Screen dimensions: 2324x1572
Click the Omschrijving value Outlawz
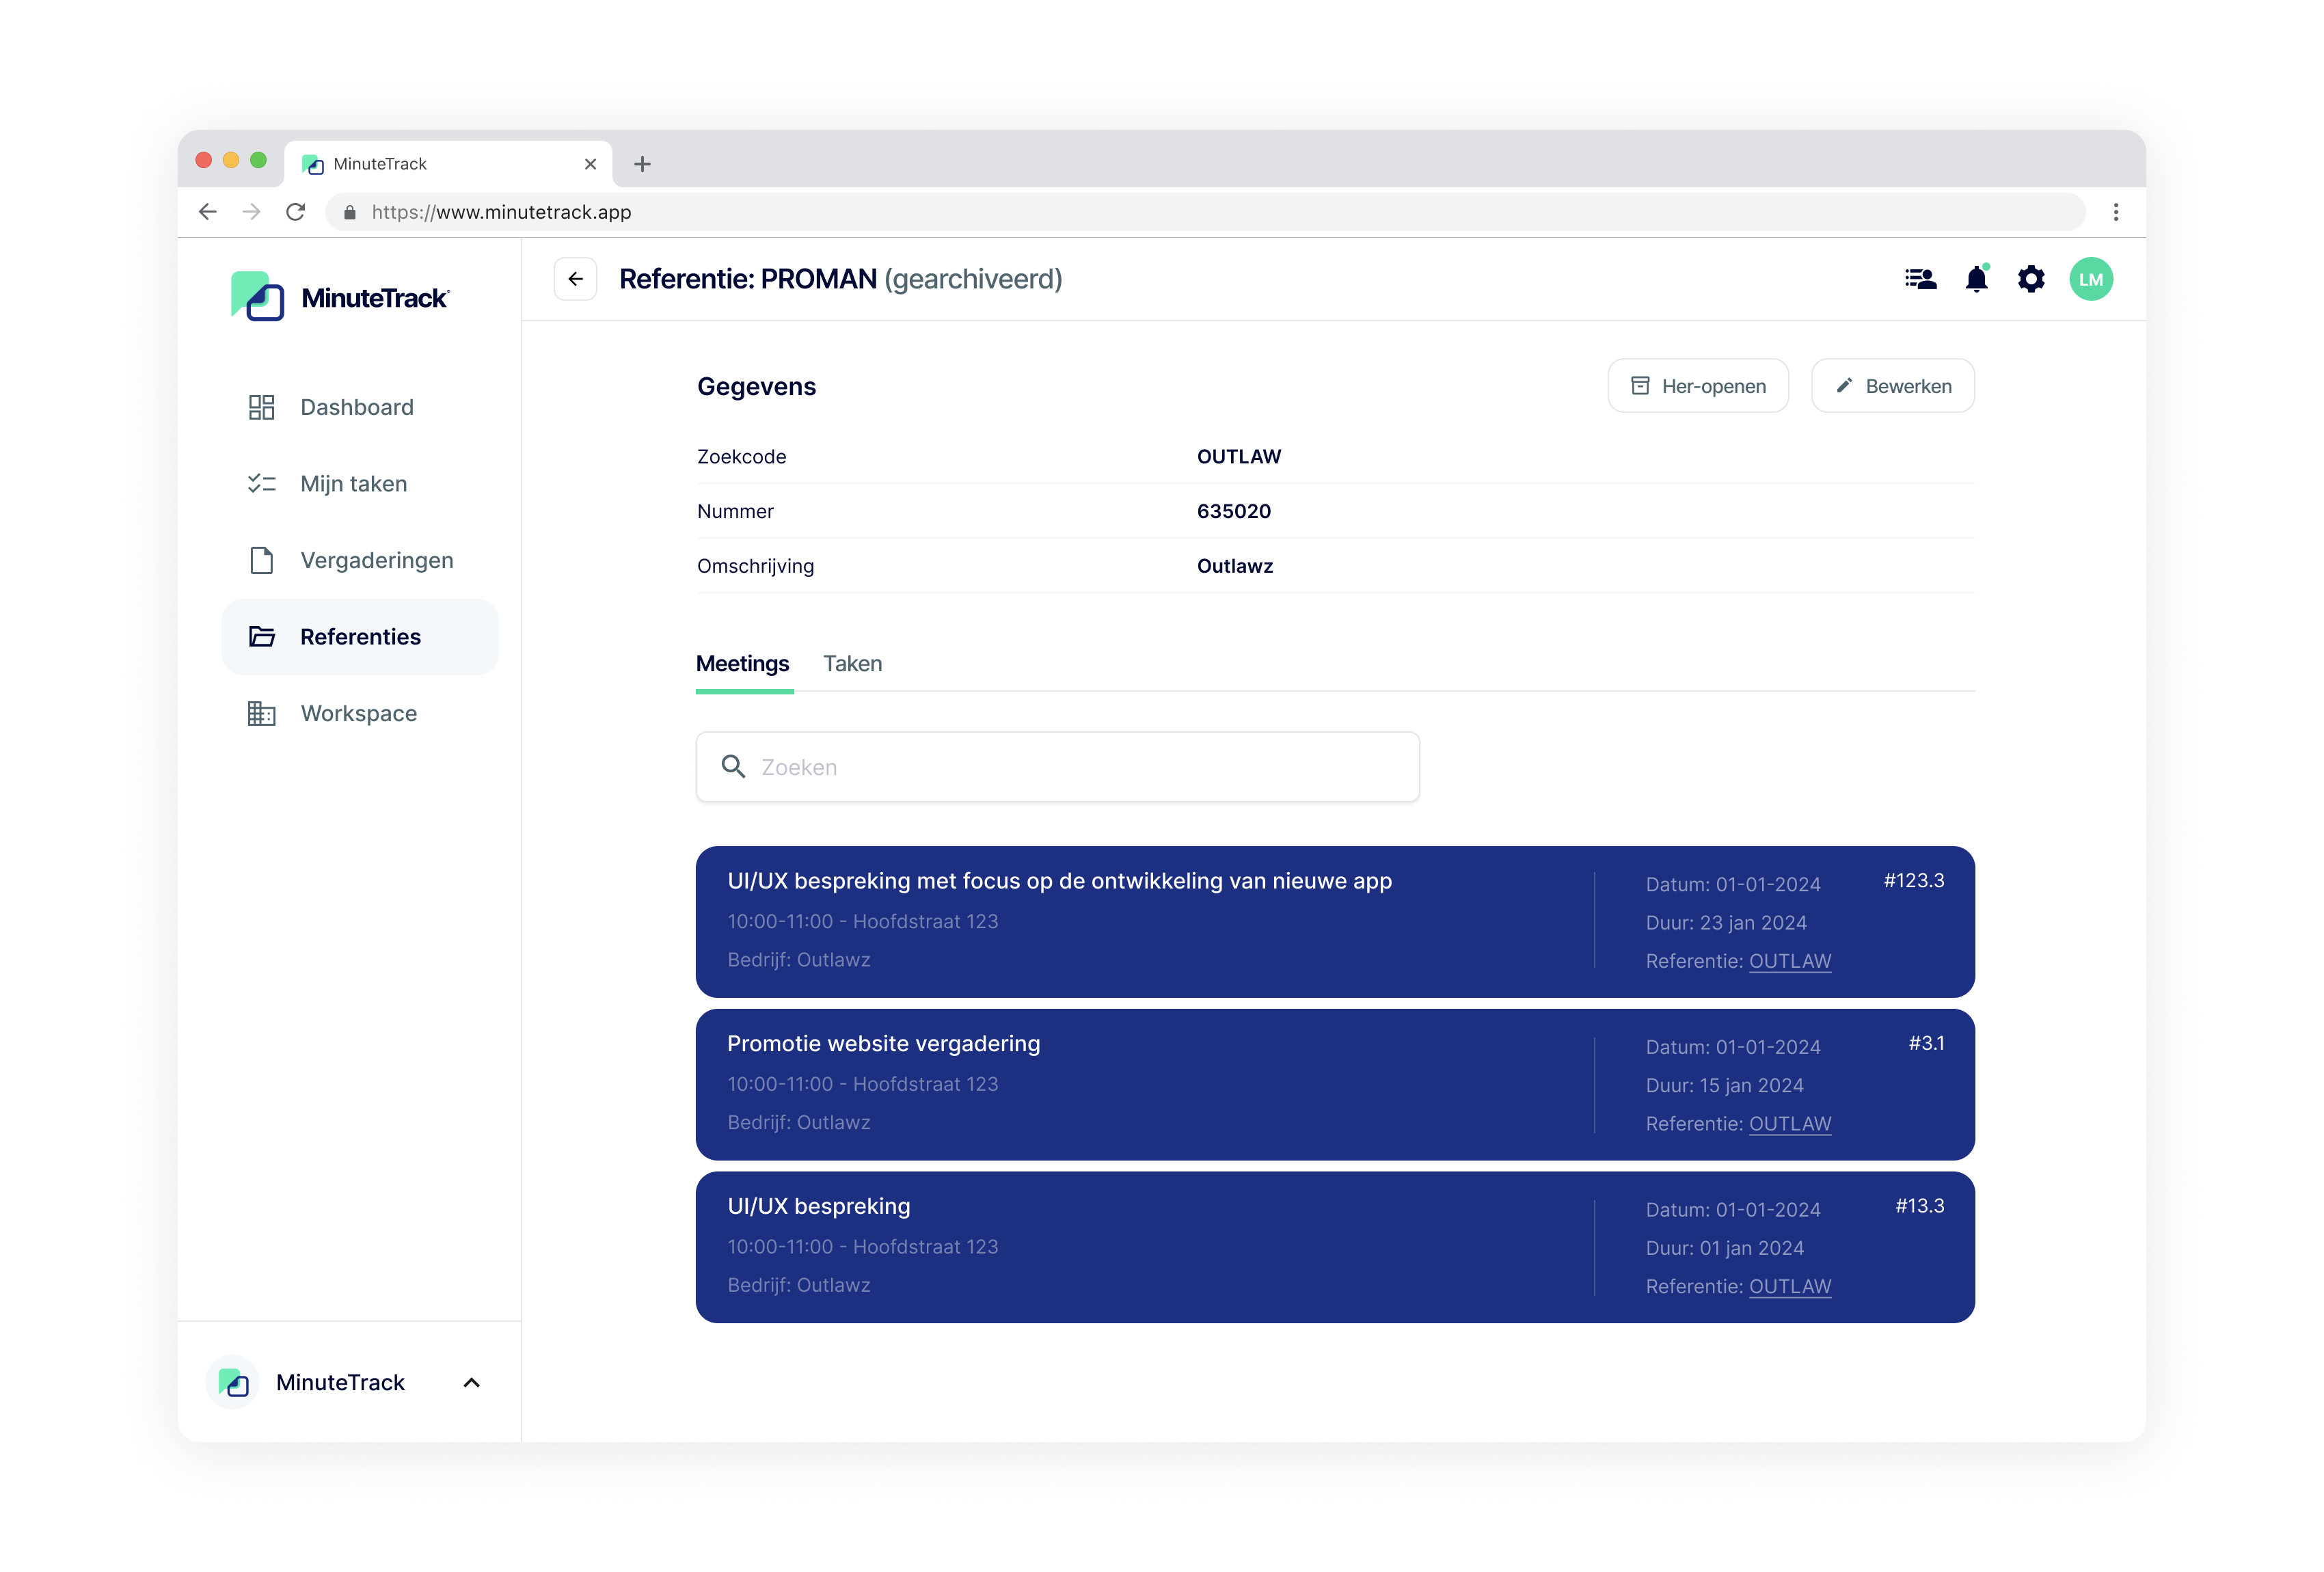point(1235,566)
